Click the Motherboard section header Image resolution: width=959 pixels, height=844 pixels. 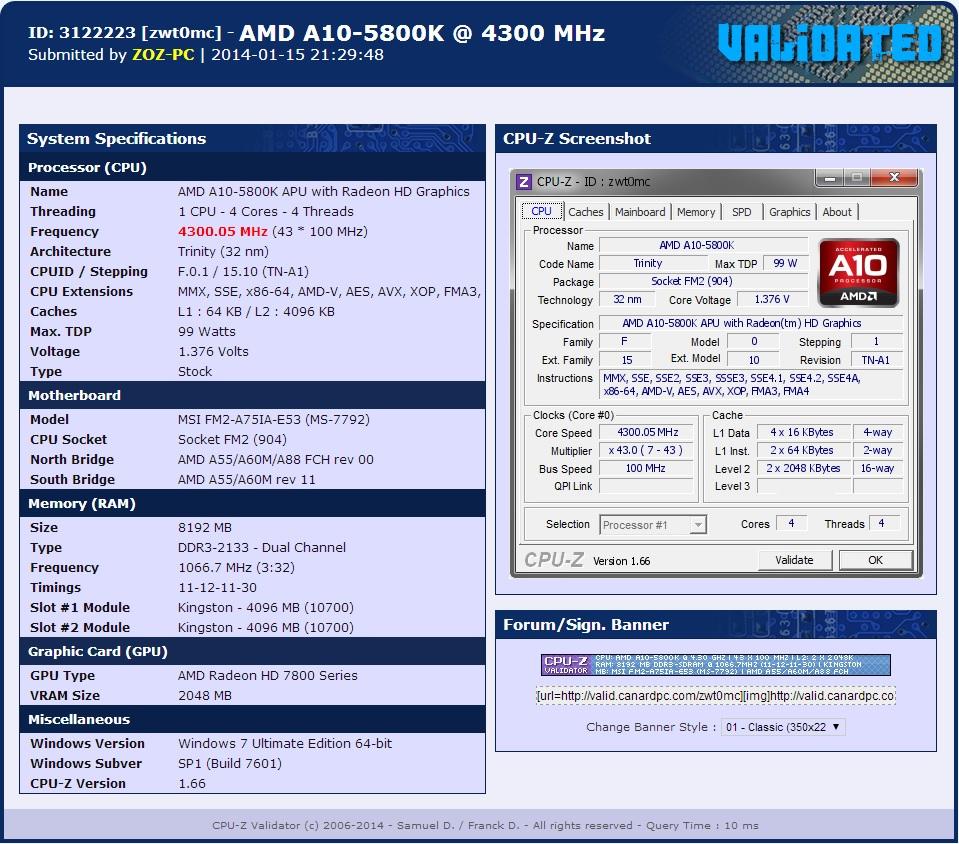coord(253,396)
